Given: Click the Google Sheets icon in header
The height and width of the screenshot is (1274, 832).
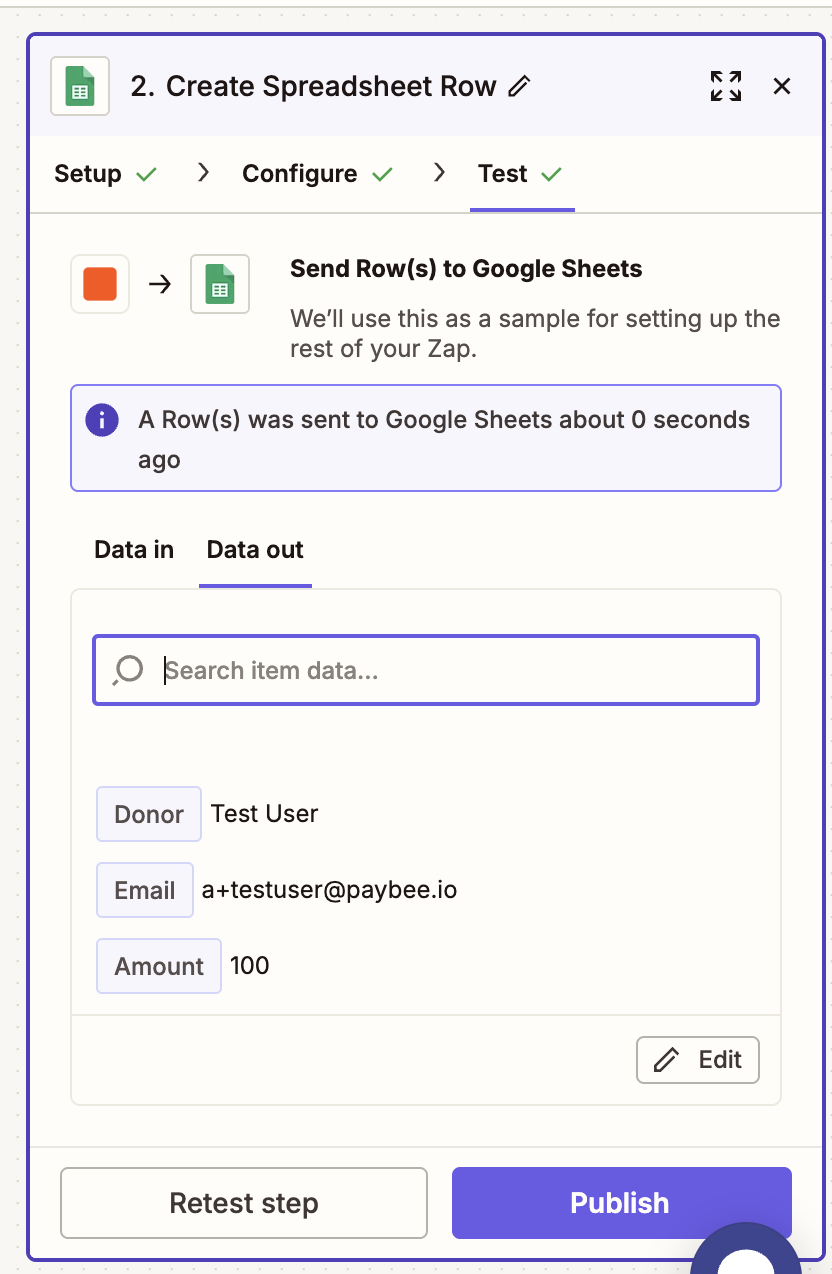Looking at the screenshot, I should [x=80, y=87].
